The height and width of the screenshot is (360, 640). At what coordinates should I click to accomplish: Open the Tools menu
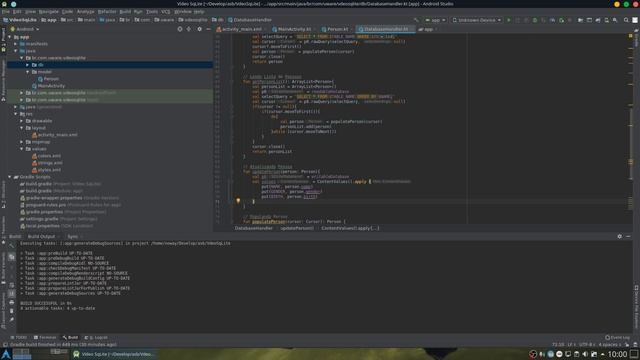pyautogui.click(x=152, y=12)
